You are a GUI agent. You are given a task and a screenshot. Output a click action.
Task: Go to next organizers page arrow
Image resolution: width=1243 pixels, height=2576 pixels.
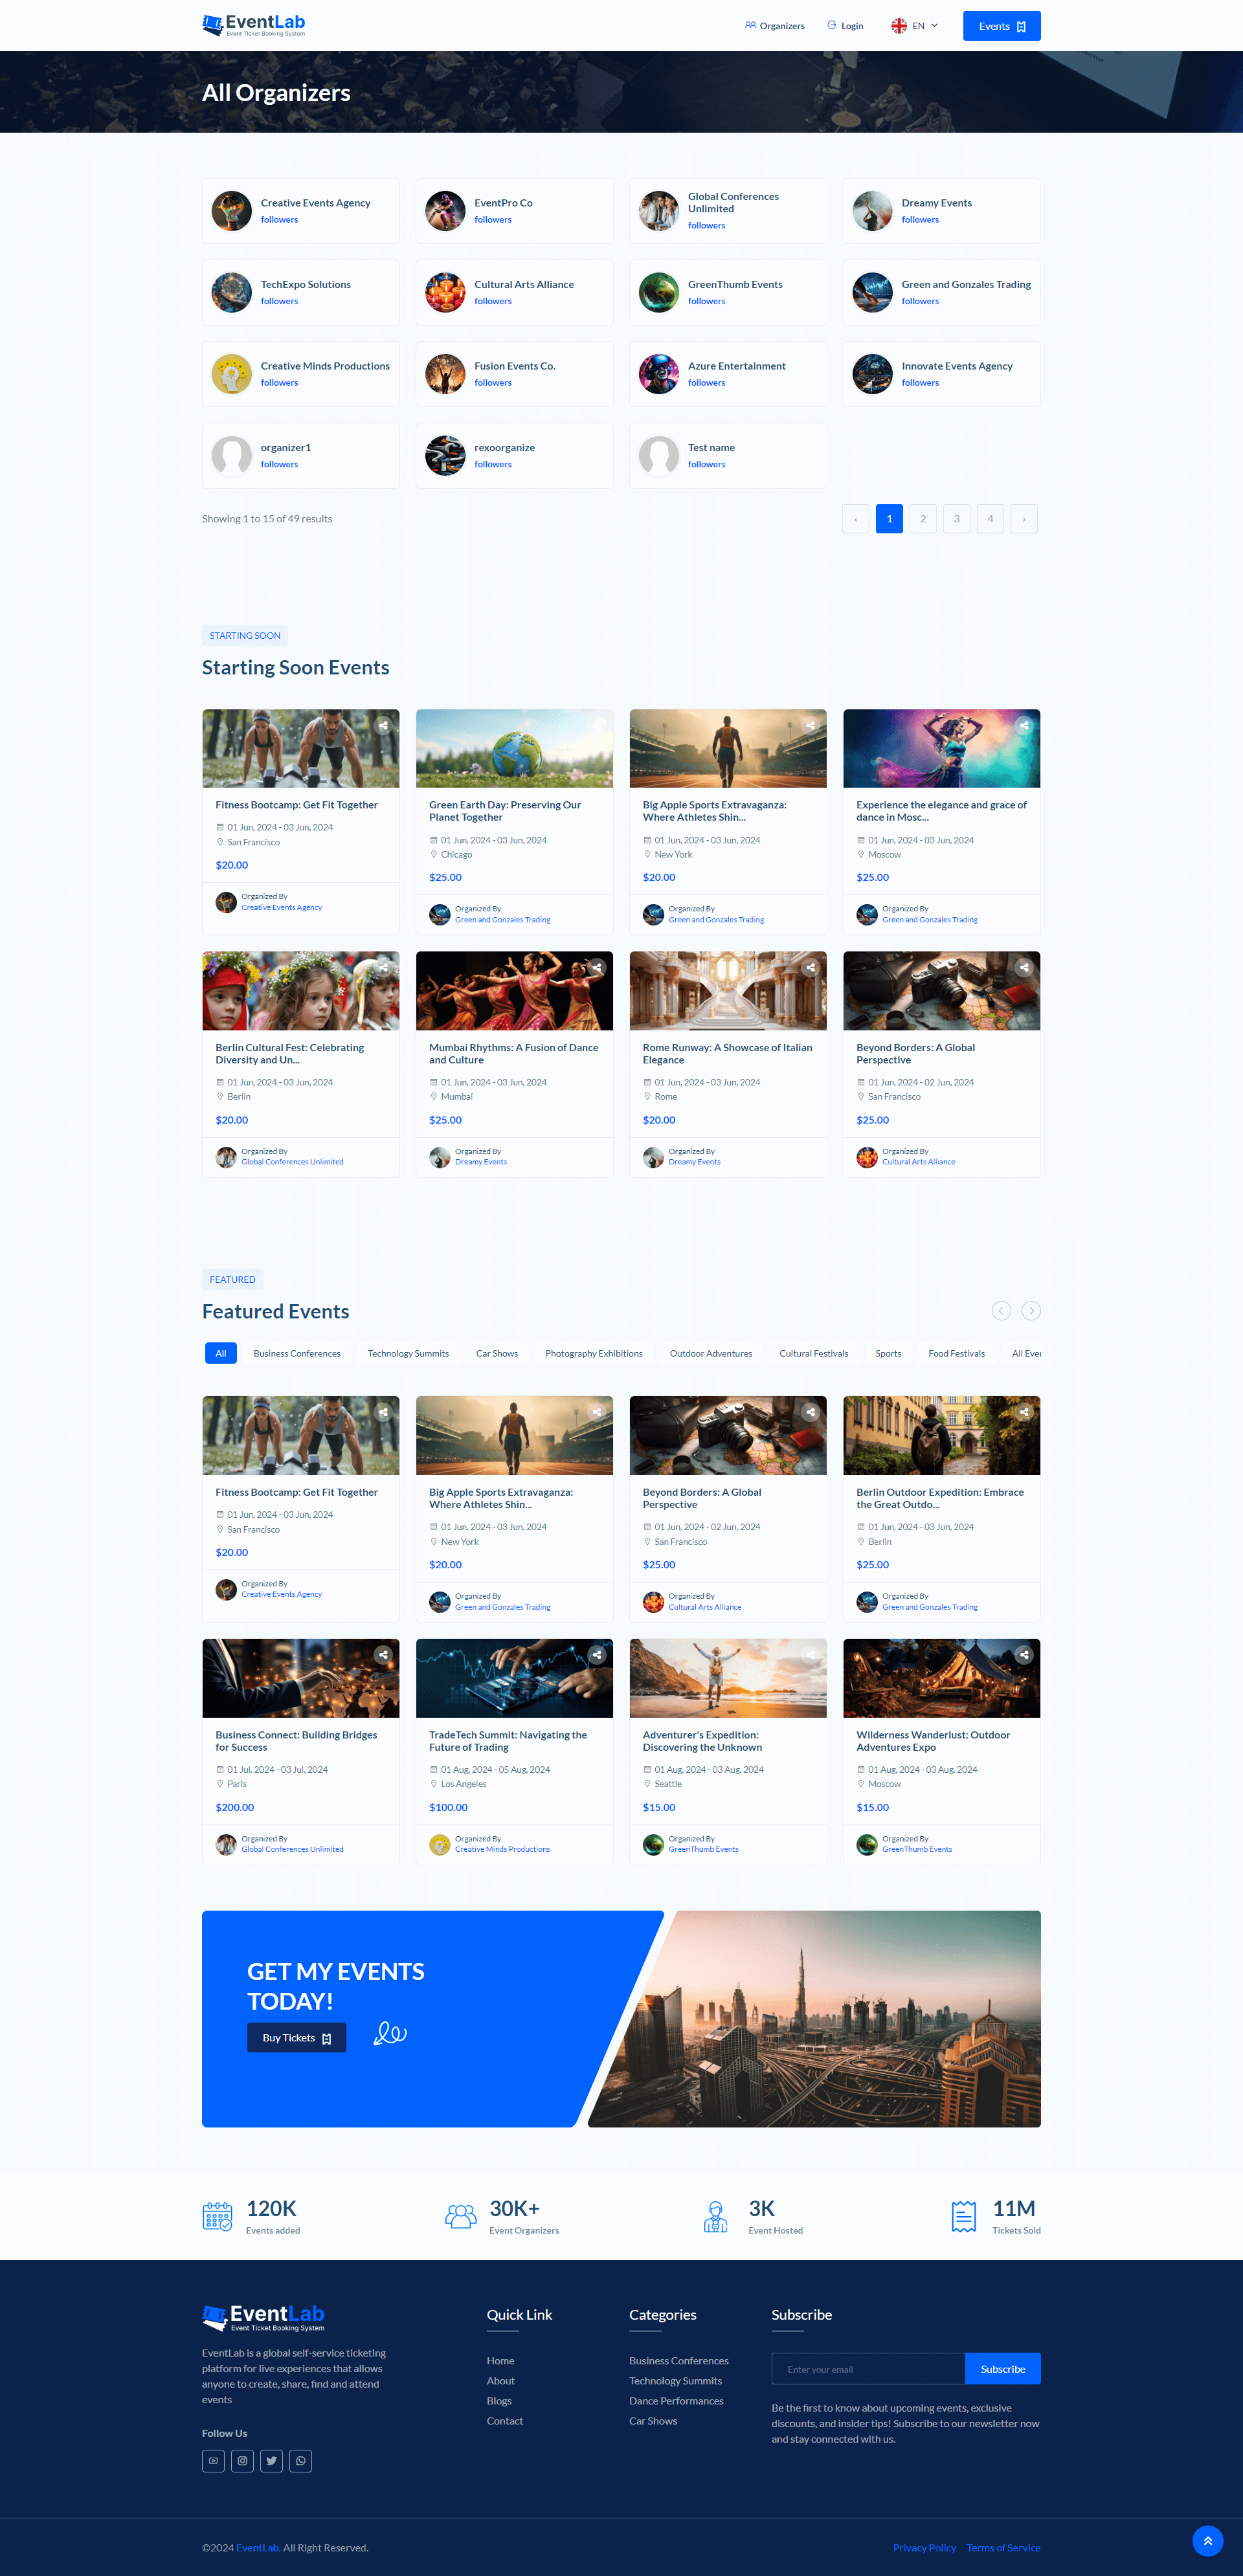pyautogui.click(x=1023, y=519)
